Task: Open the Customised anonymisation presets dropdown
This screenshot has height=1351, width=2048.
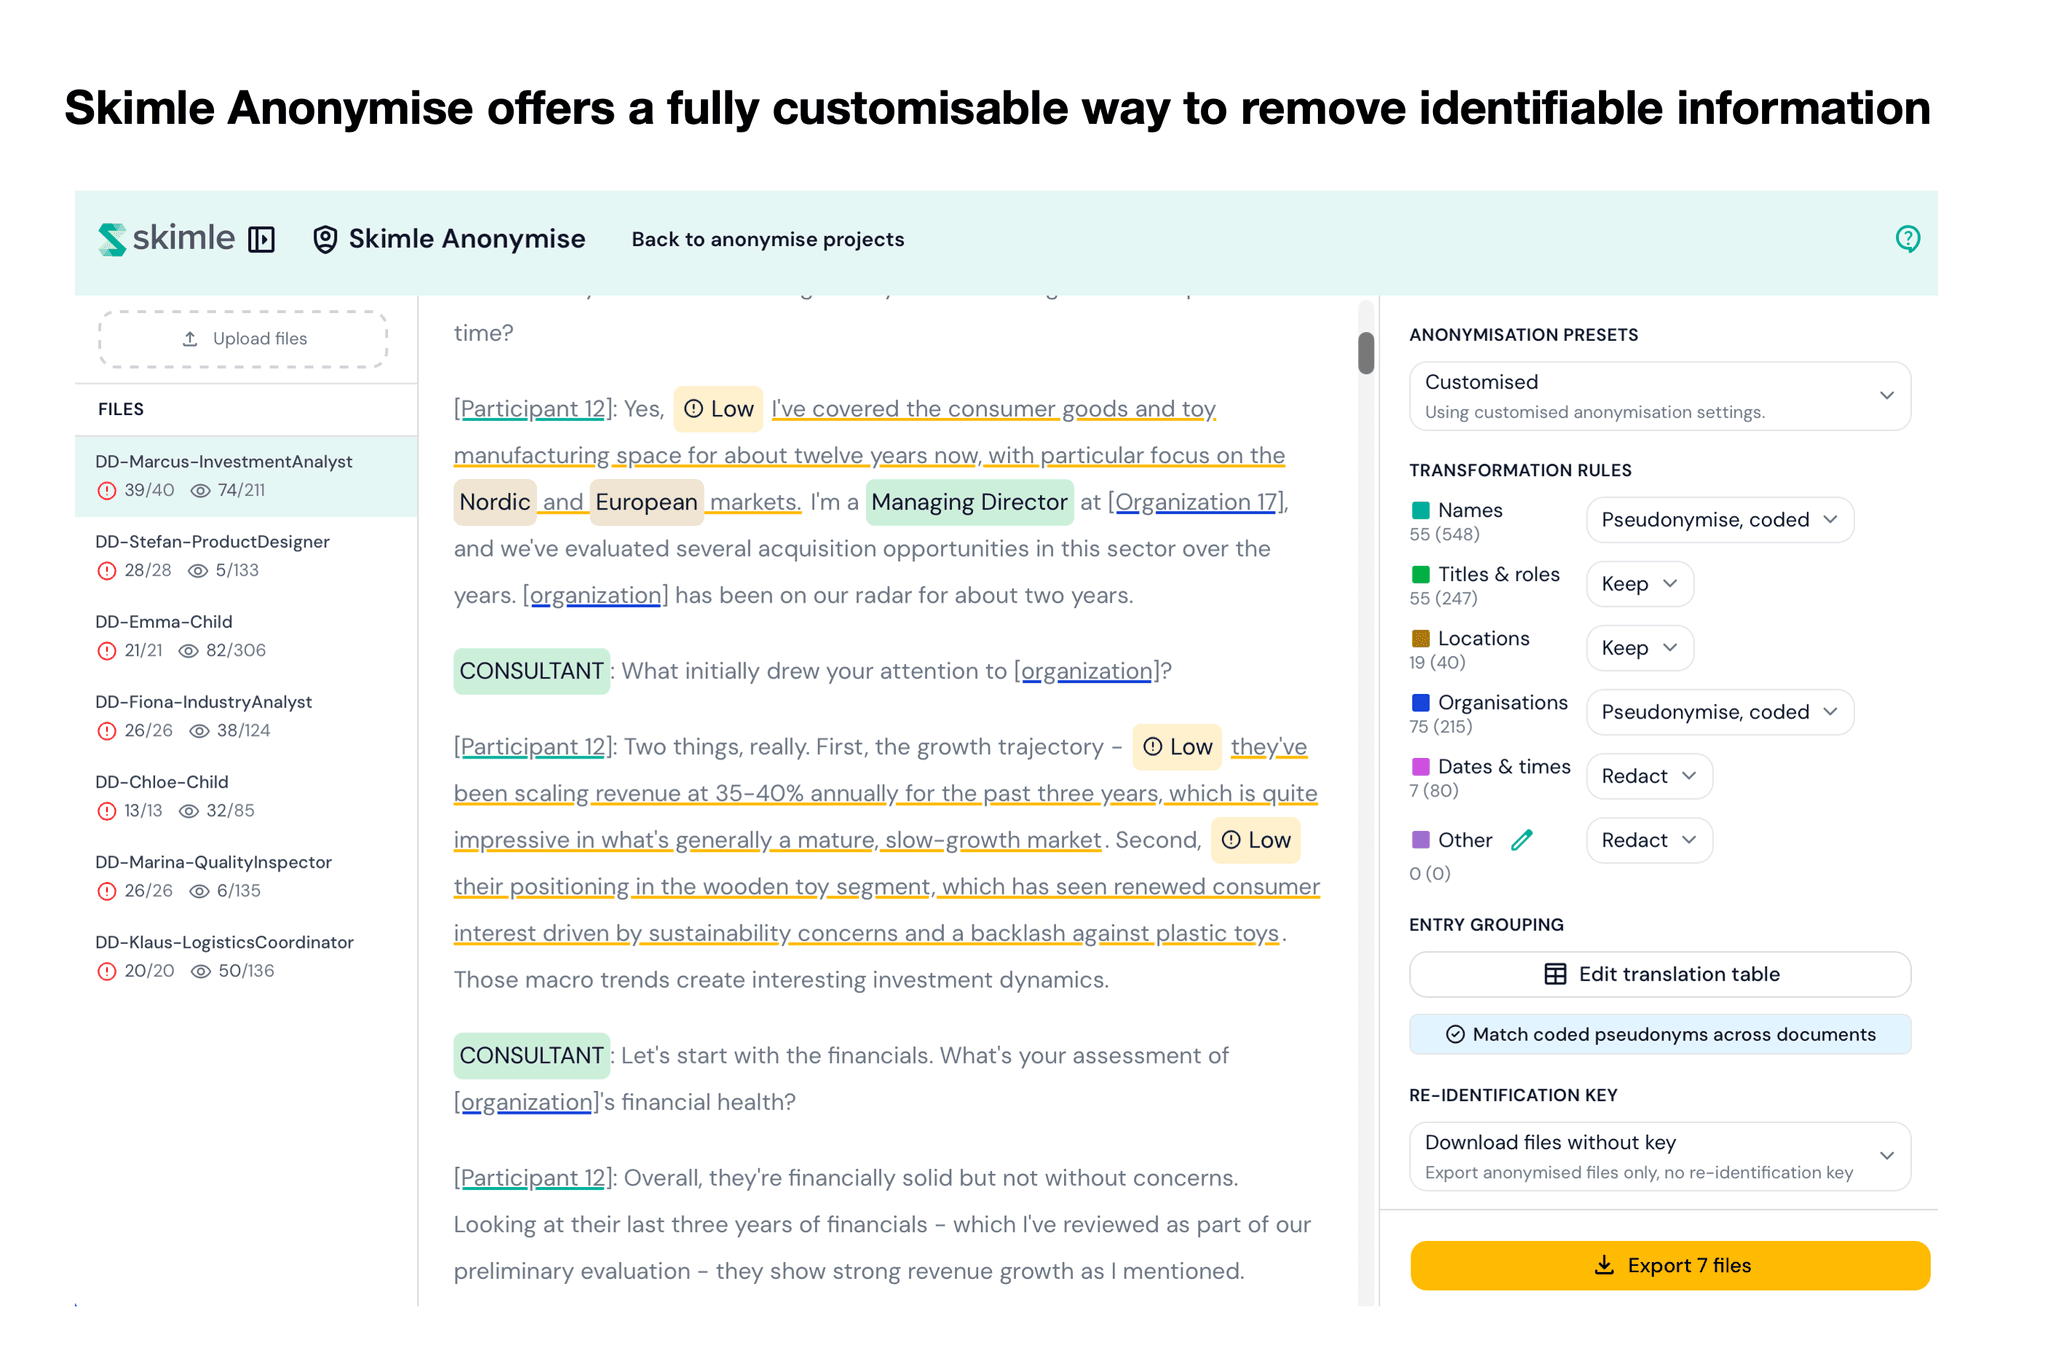Action: pyautogui.click(x=1659, y=396)
